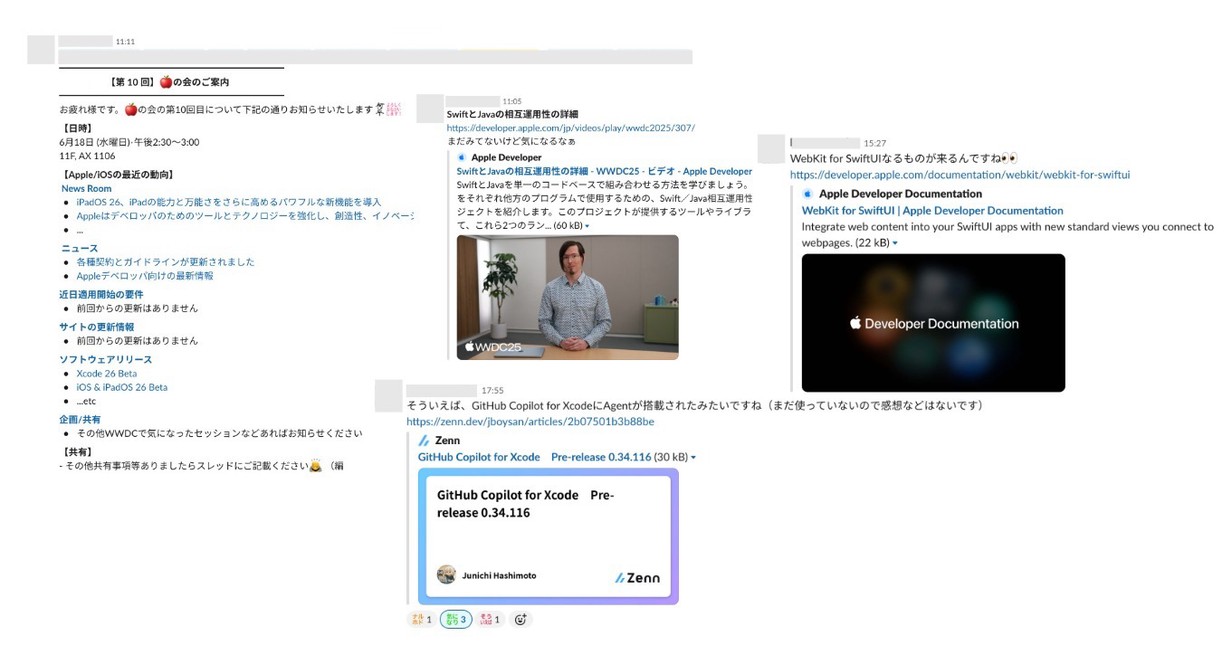Open the iOS & iPadOS 26 Beta link
The height and width of the screenshot is (664, 1232).
pyautogui.click(x=122, y=387)
